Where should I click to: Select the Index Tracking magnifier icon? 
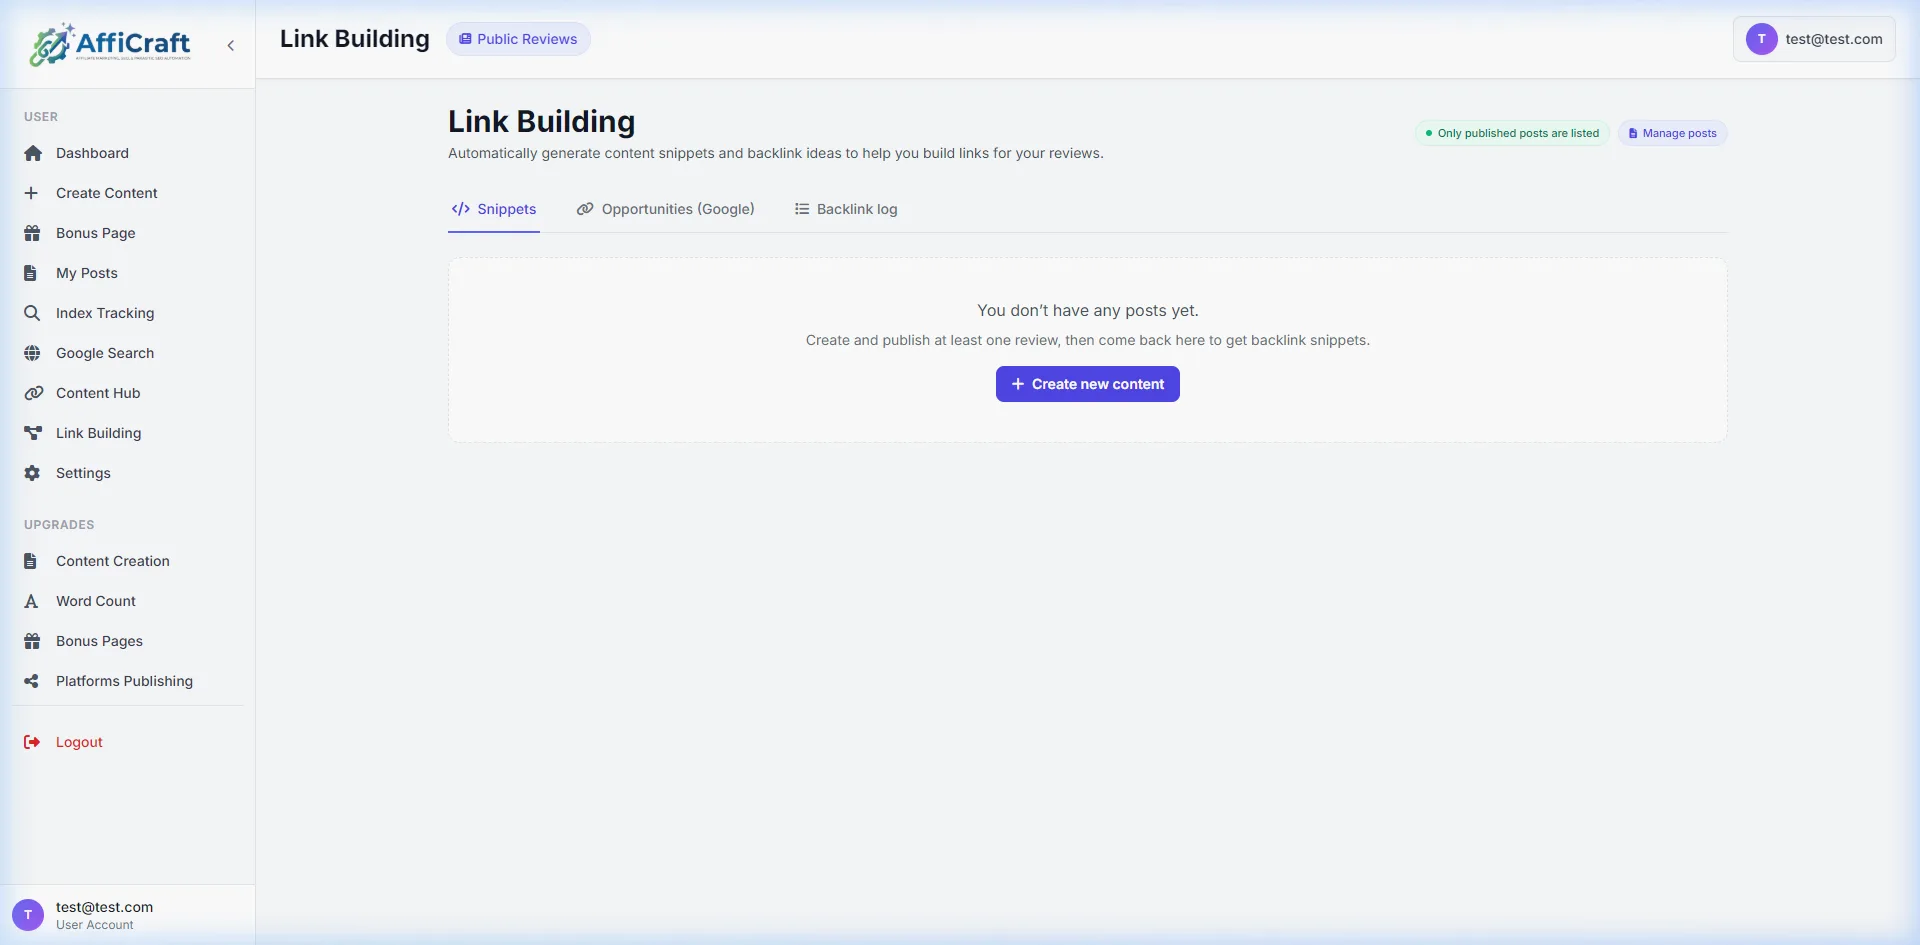click(33, 312)
